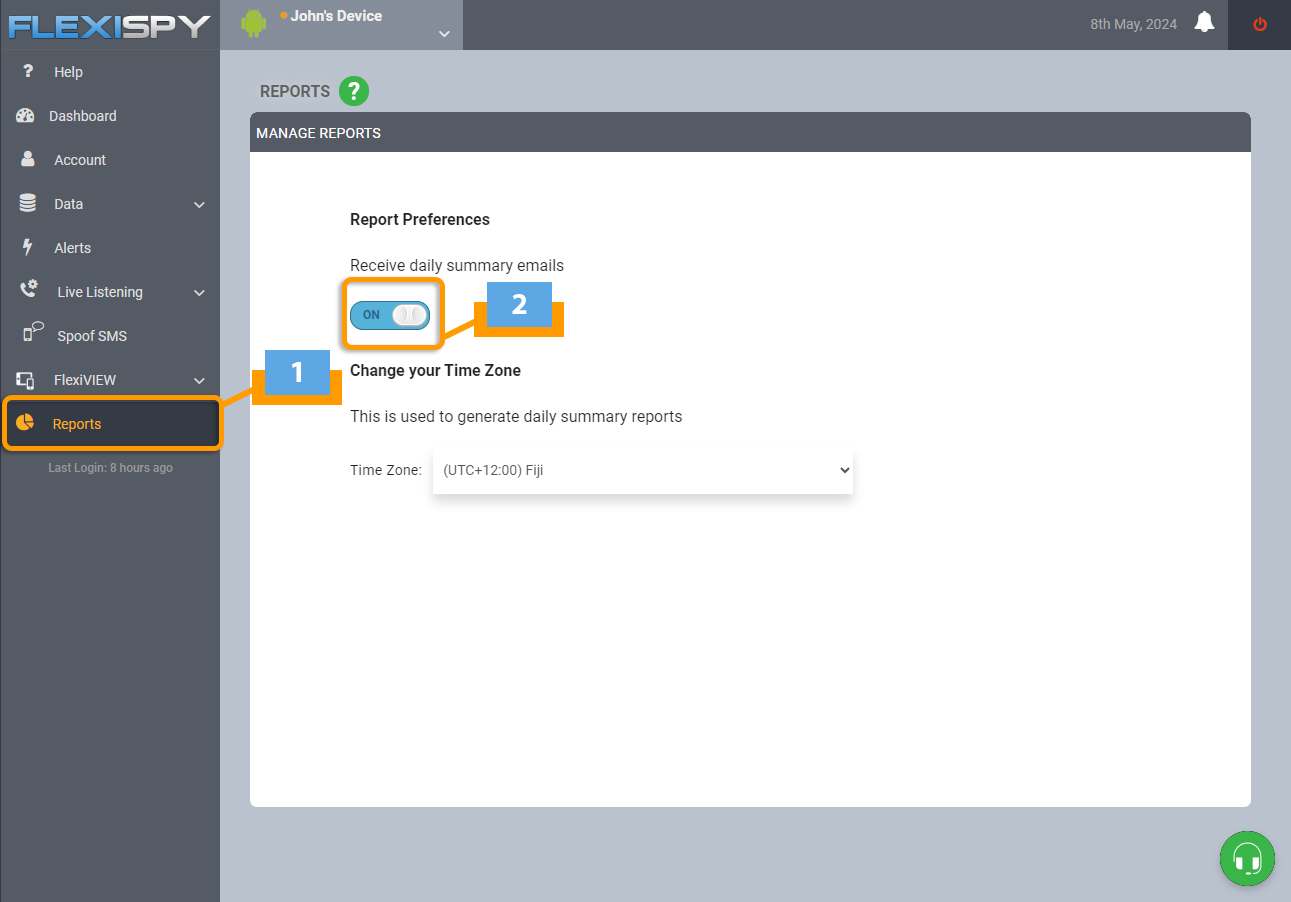This screenshot has width=1291, height=902.
Task: Click the MANAGE REPORTS panel header
Action: pos(750,132)
